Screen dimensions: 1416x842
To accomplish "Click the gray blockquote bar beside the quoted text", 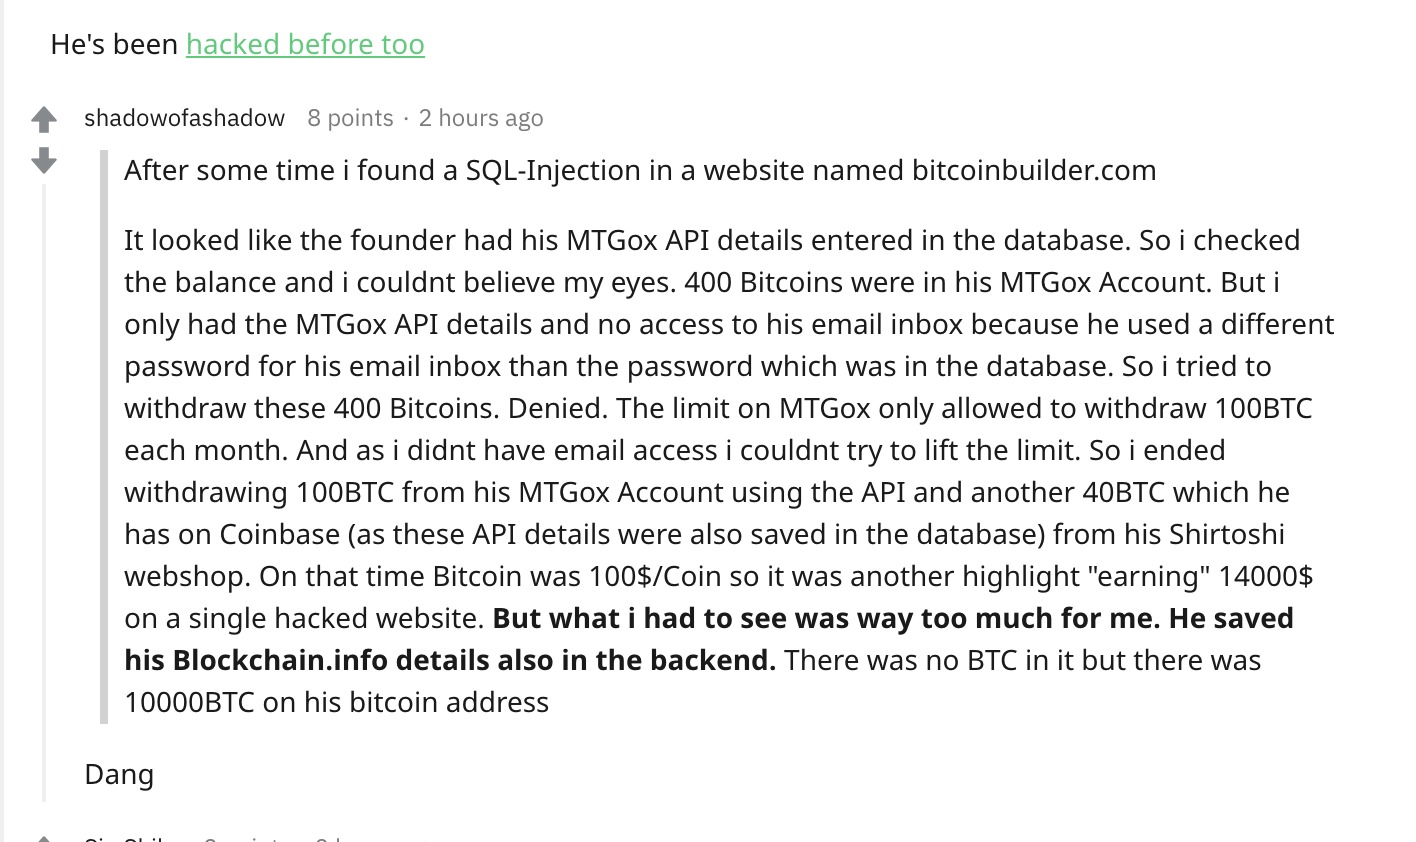I will [x=104, y=436].
